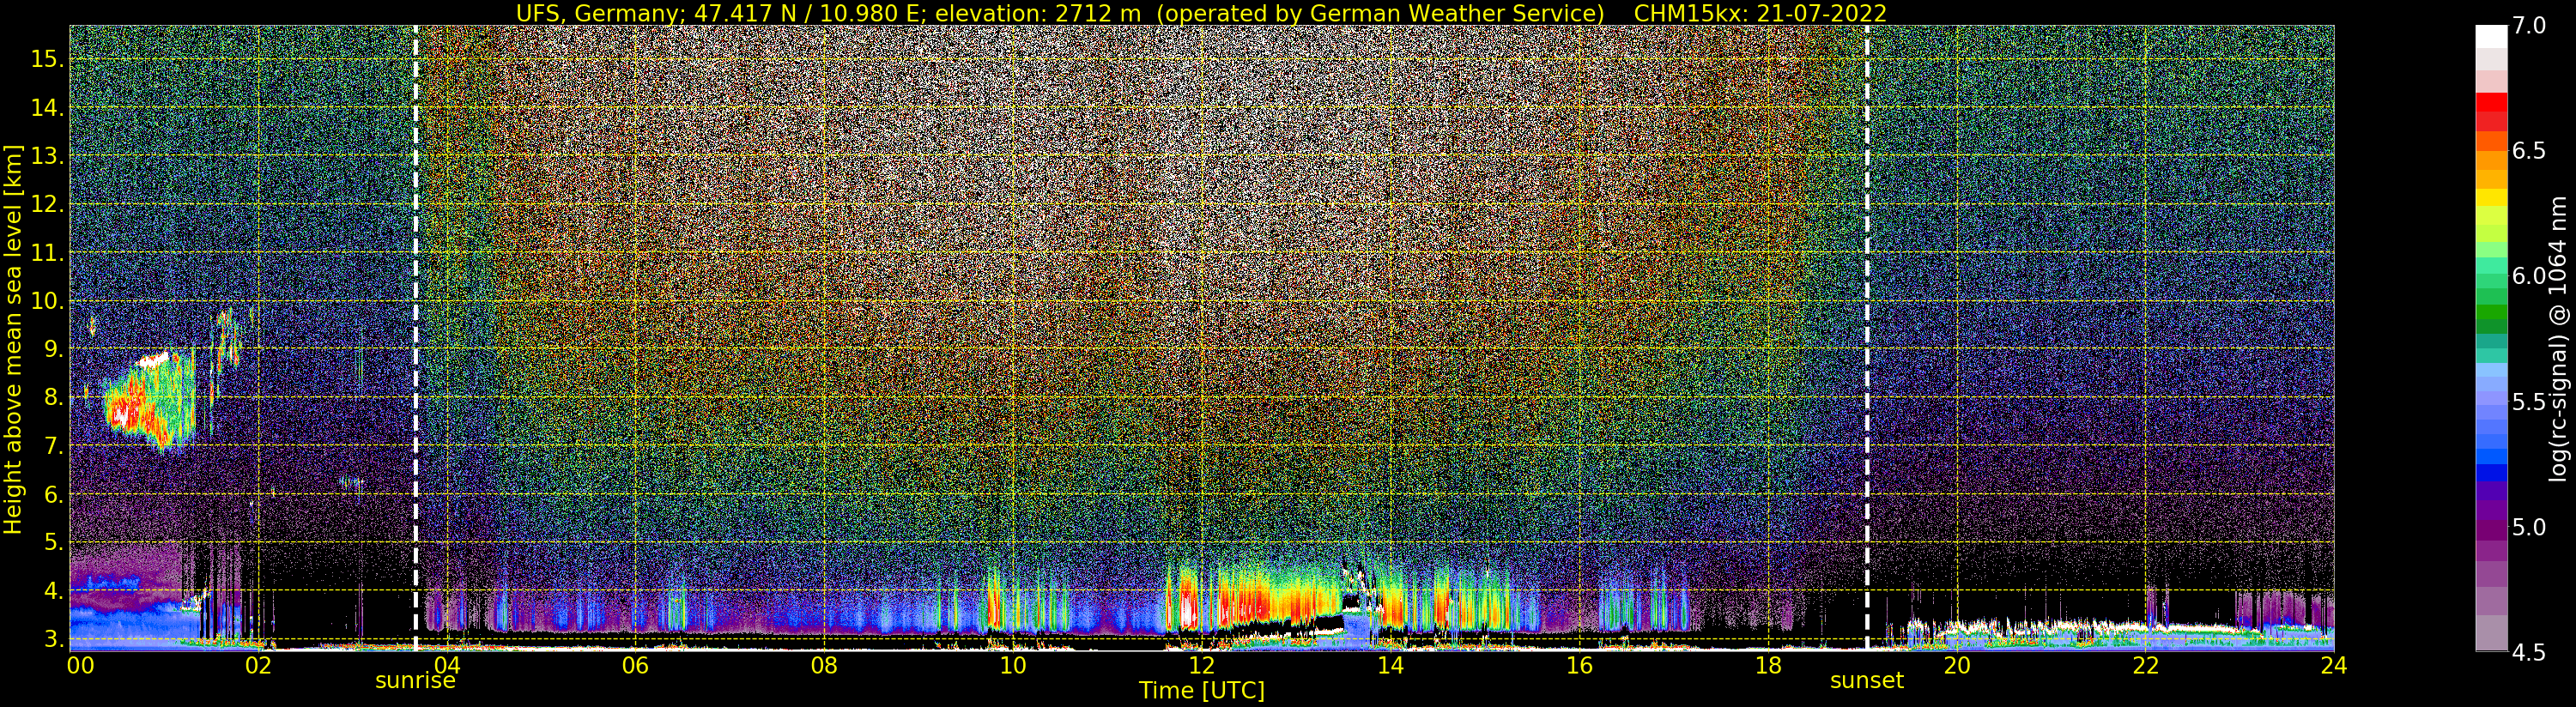The width and height of the screenshot is (2576, 707).
Task: Click the "20" time axis tick label
Action: tap(1957, 666)
